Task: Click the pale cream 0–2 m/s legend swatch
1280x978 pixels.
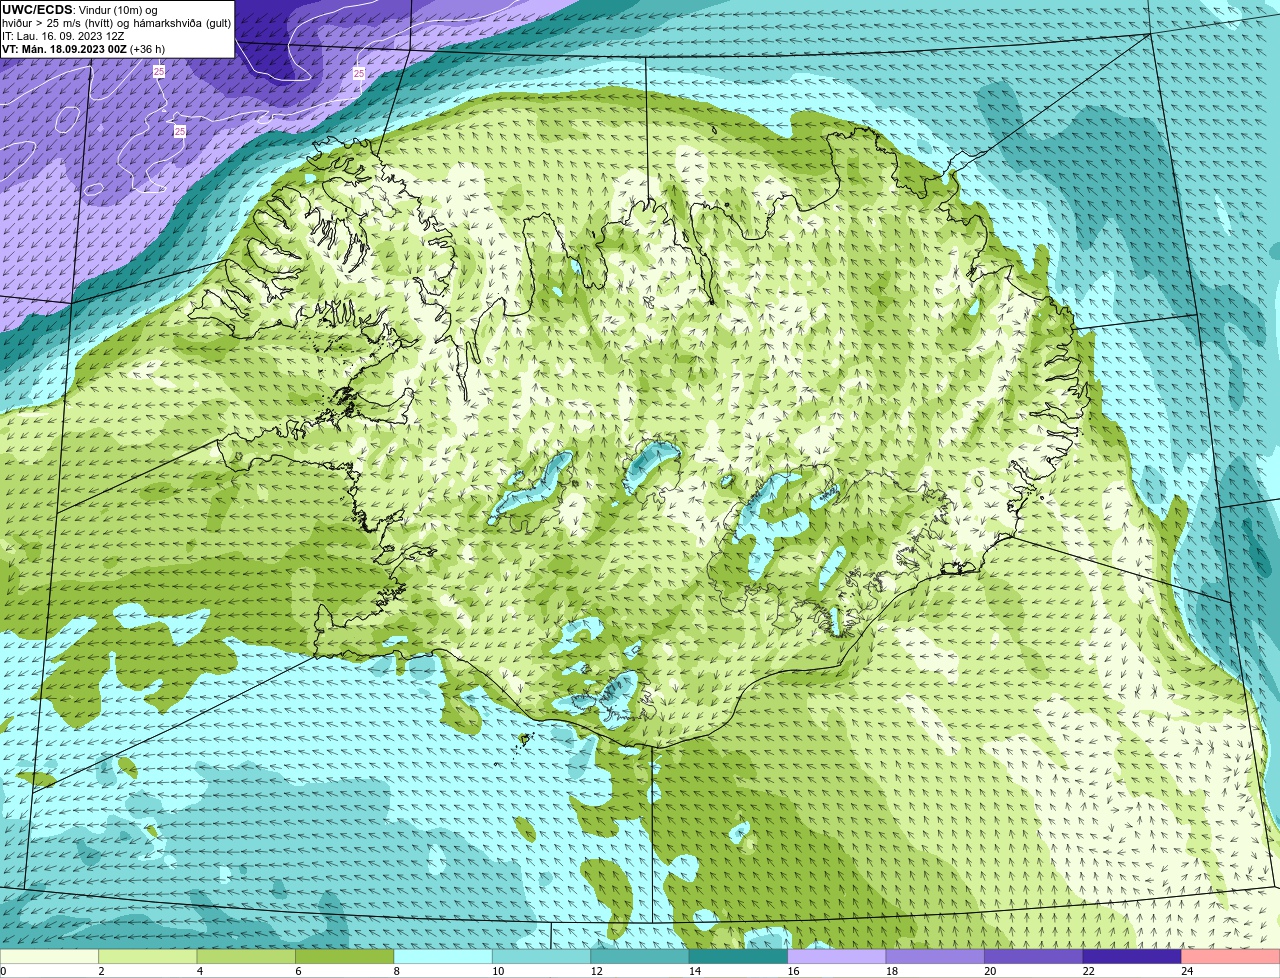Action: coord(49,956)
